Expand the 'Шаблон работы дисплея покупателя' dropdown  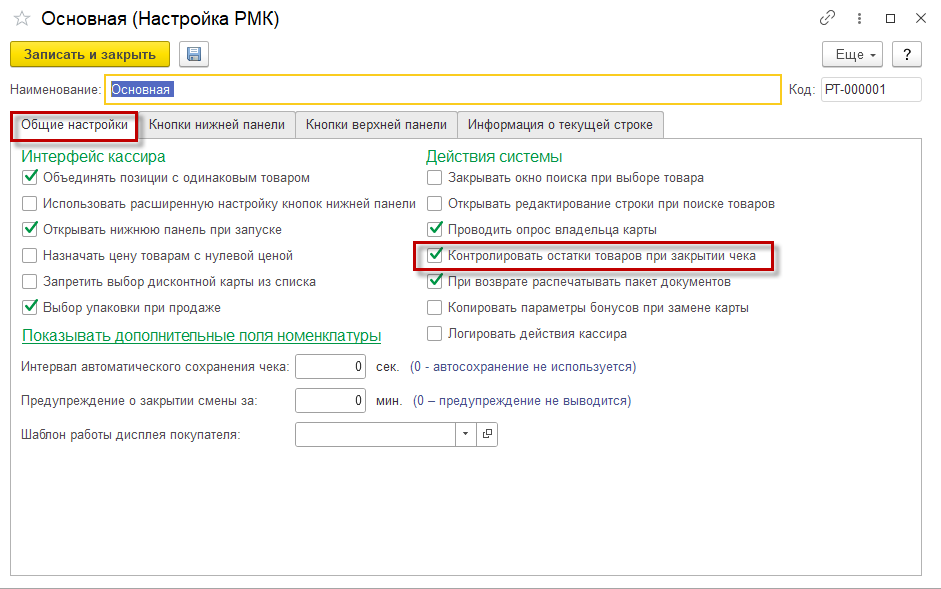click(x=467, y=434)
